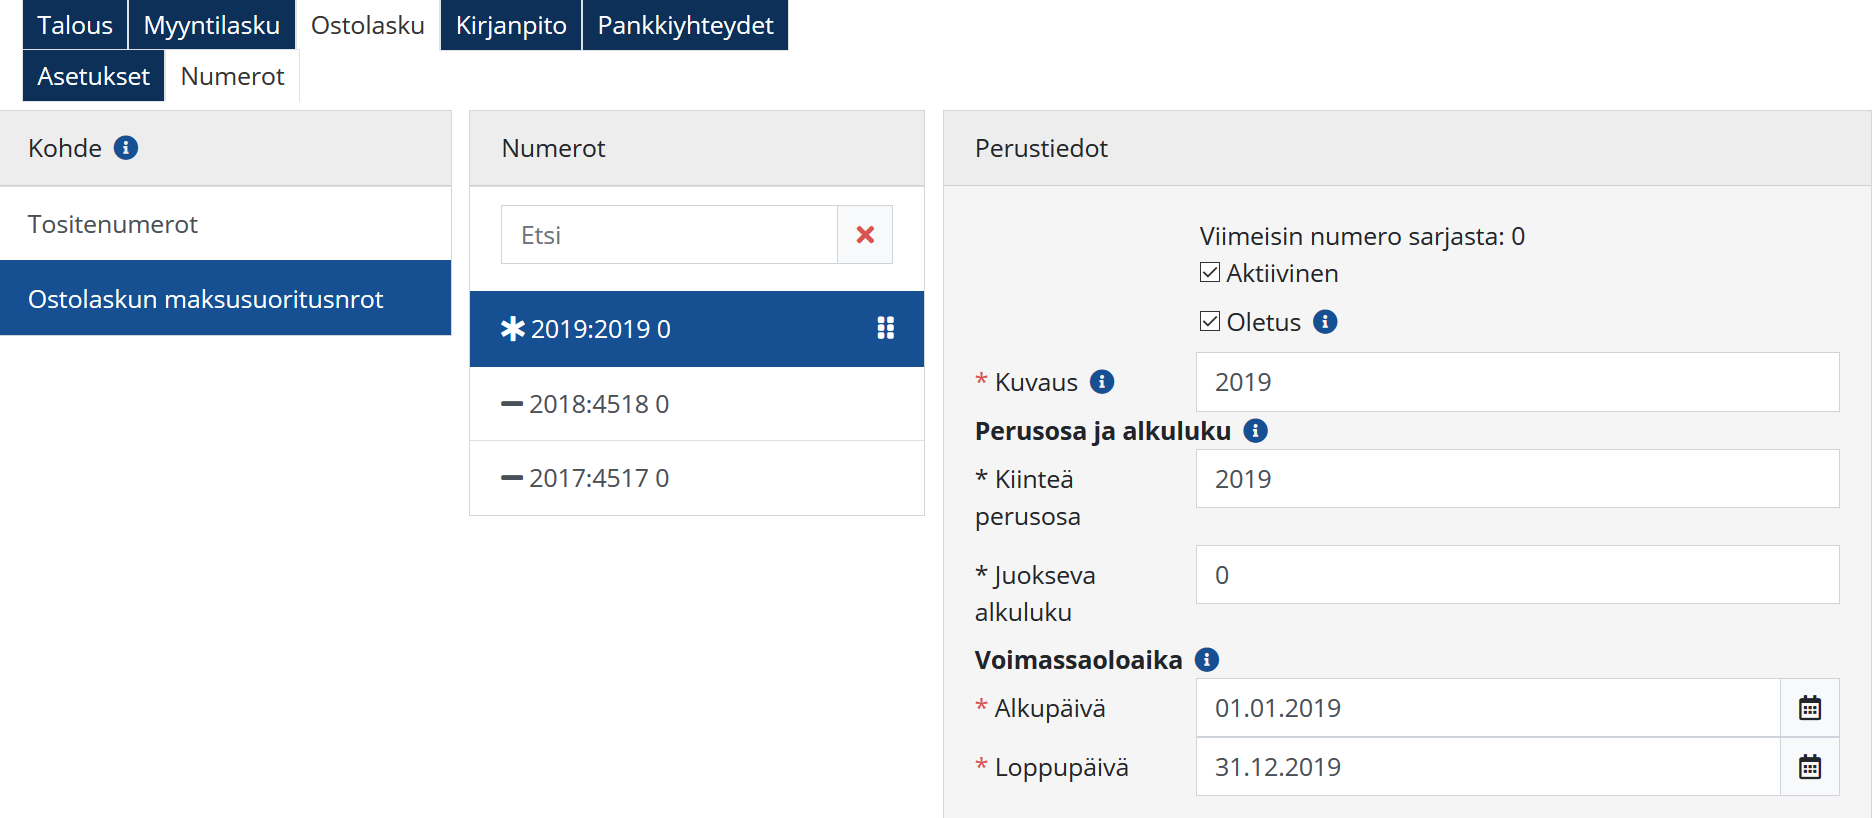The image size is (1875, 818).
Task: Click info icon beside Perusosa ja alkuluku
Action: click(x=1255, y=431)
